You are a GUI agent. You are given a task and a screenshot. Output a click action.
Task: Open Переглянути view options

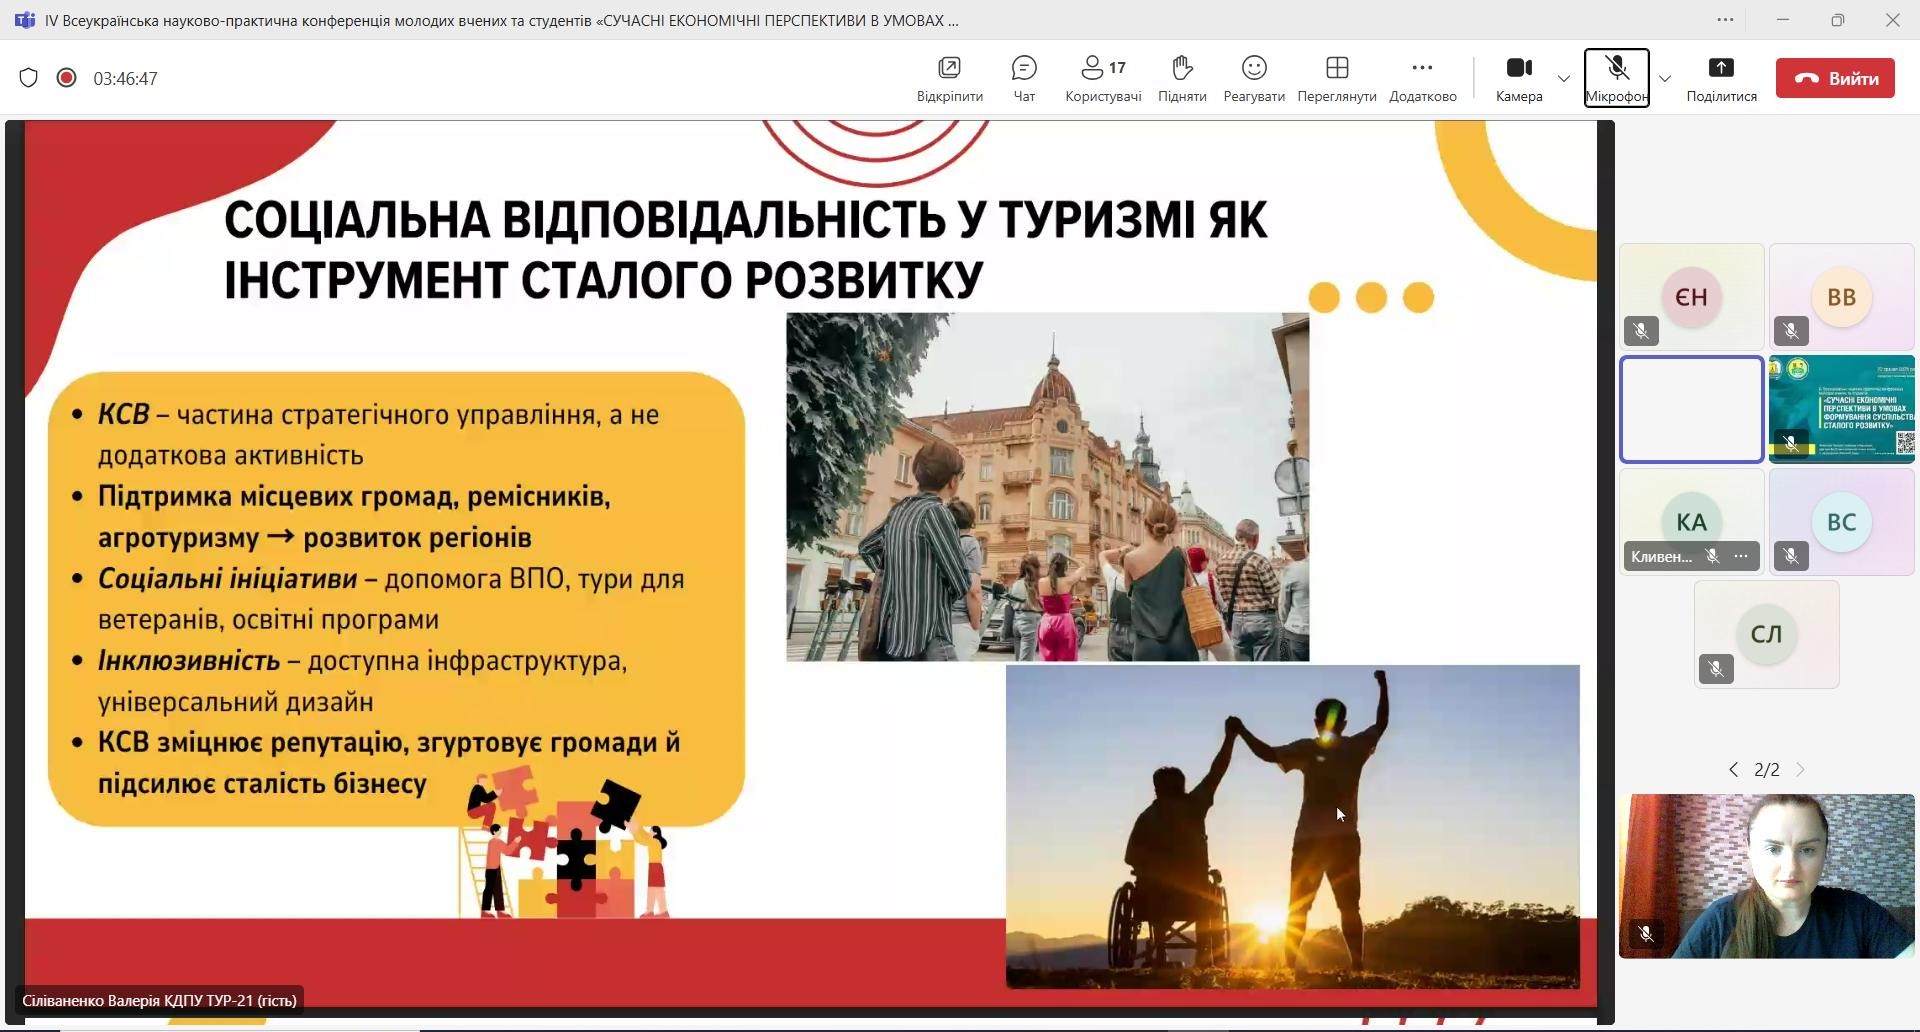(x=1336, y=78)
